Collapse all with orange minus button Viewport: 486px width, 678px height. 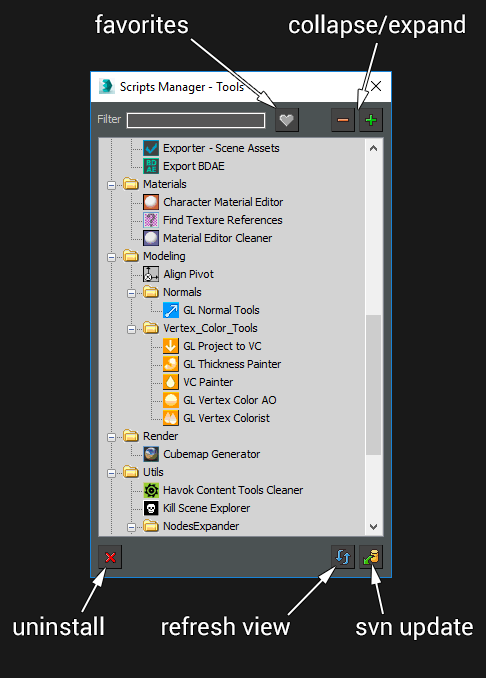tap(343, 120)
